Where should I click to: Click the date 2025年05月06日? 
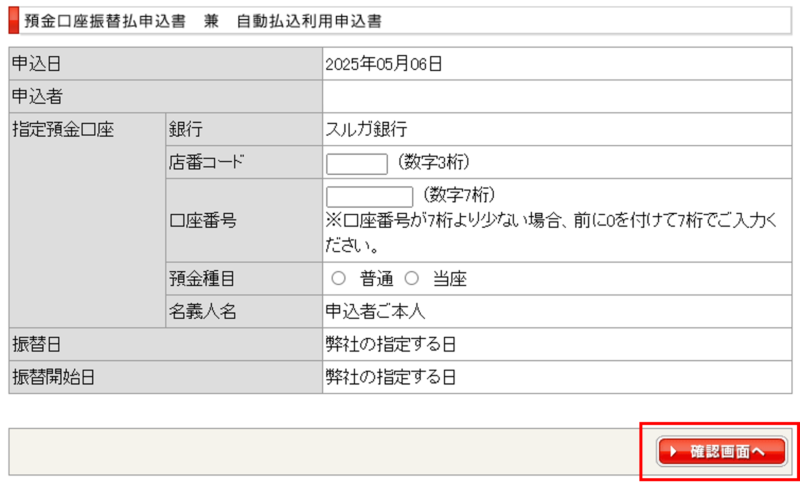coord(384,65)
